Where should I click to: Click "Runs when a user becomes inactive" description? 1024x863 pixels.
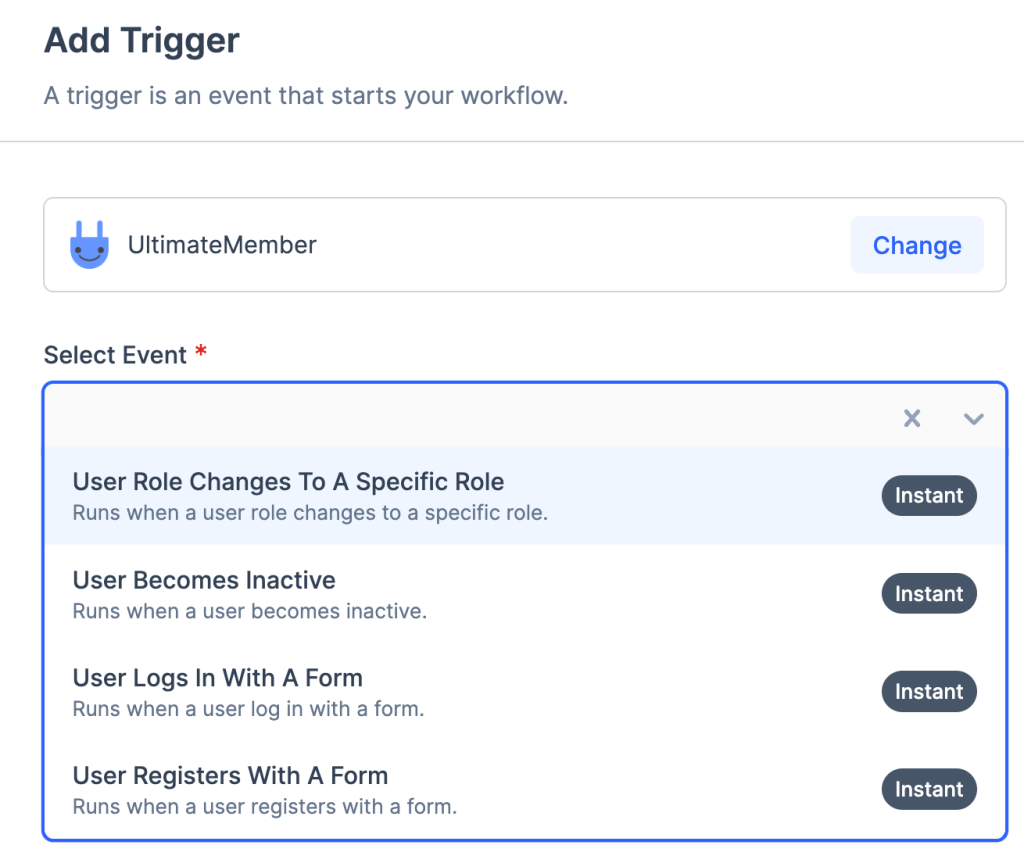pos(250,611)
